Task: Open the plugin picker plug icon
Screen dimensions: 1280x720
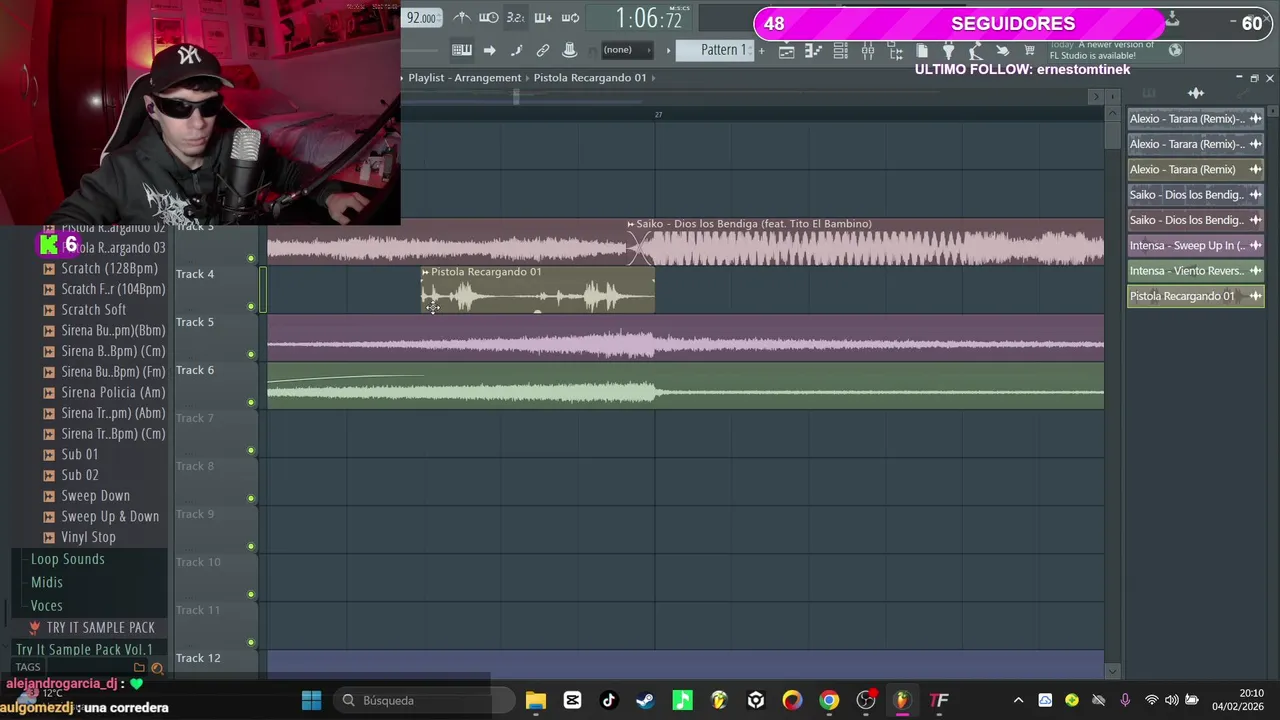Action: pos(948,50)
